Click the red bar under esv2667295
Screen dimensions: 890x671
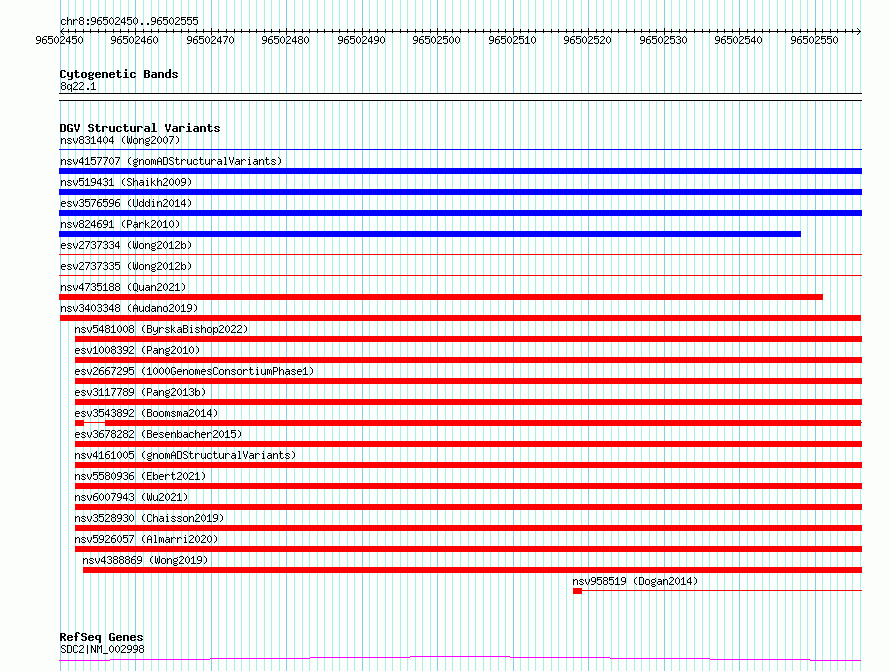(x=468, y=381)
